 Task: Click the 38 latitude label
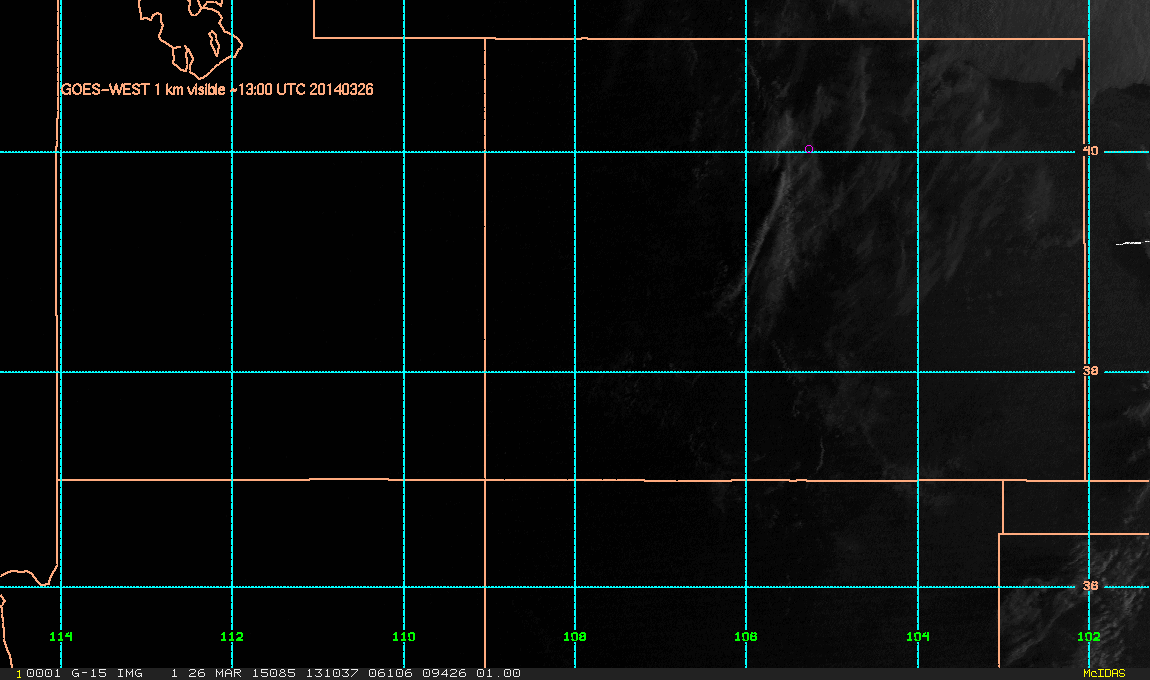tap(1091, 371)
